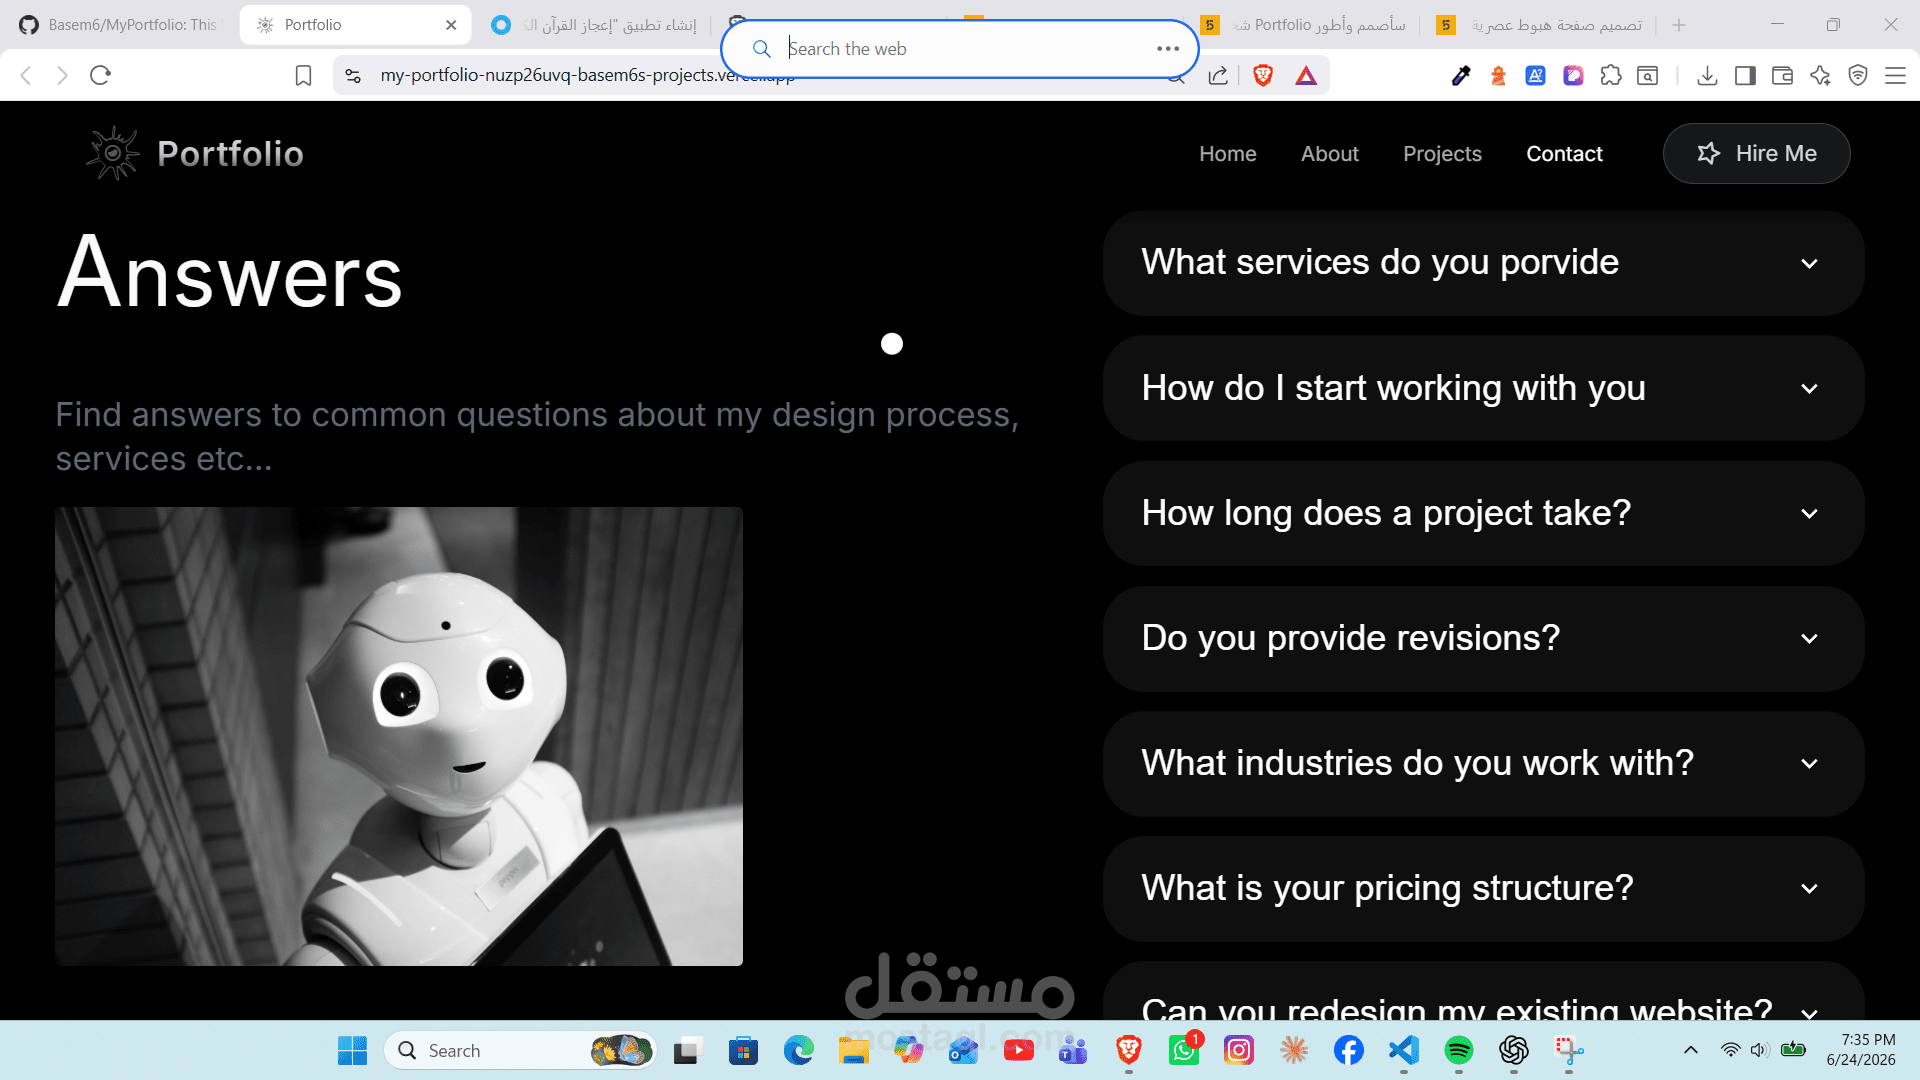
Task: Open File Explorer from the taskbar
Action: pyautogui.click(x=854, y=1050)
